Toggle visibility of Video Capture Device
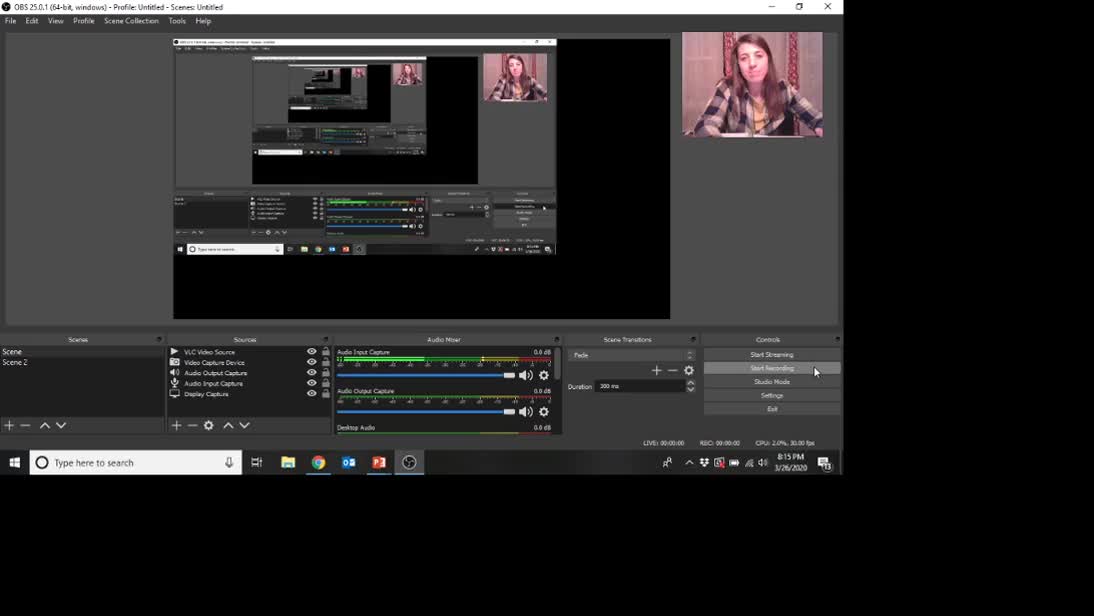Screen dimensions: 1094x616 click(x=312, y=362)
